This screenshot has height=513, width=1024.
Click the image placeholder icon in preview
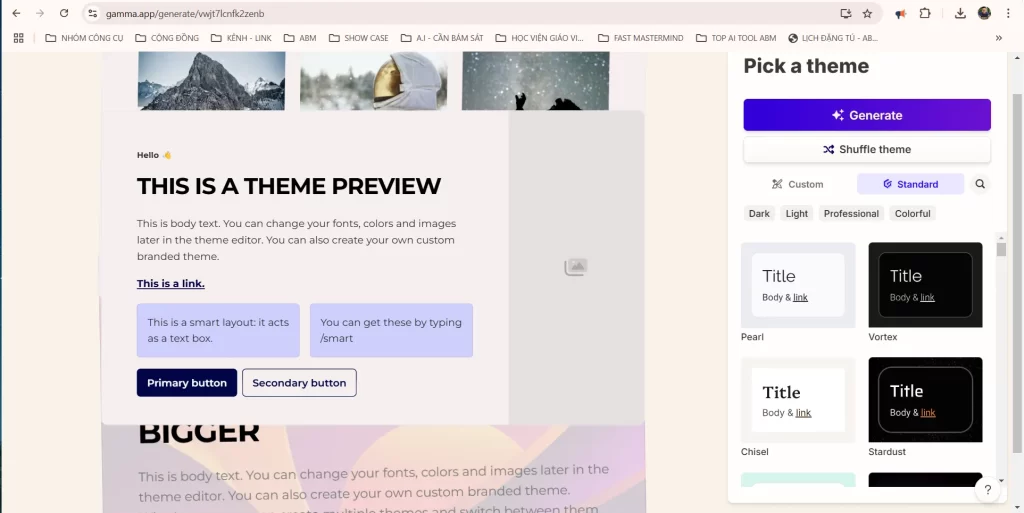tap(576, 267)
